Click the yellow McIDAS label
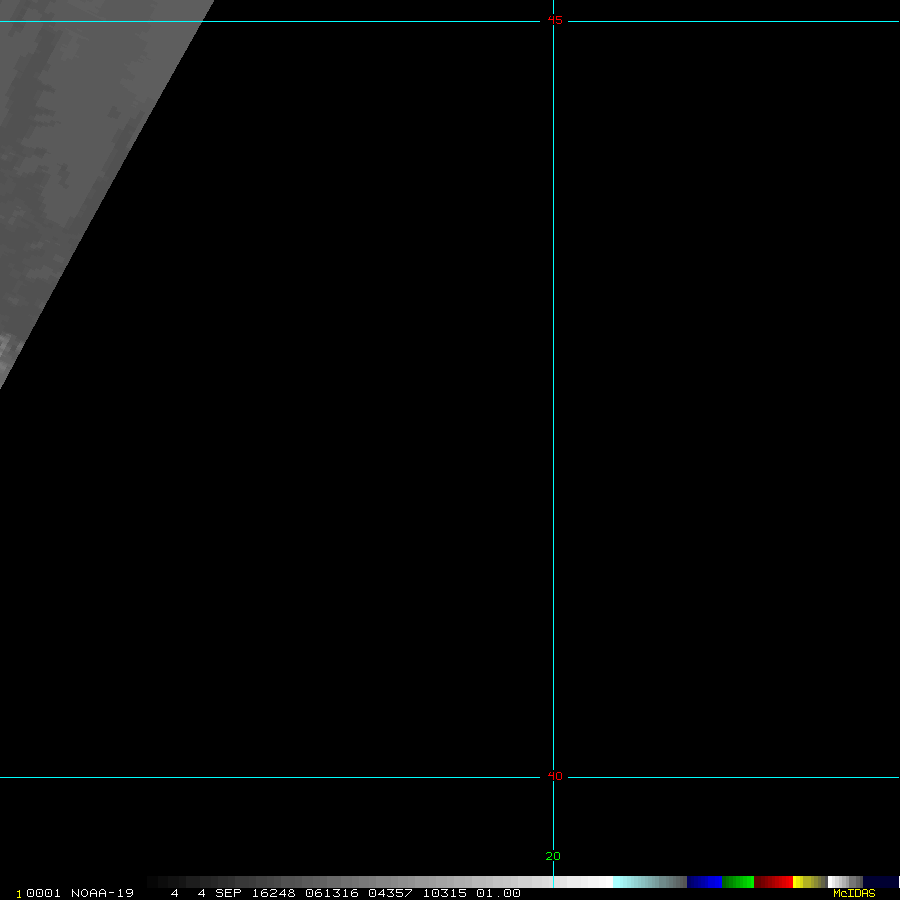900x900 pixels. pos(853,893)
